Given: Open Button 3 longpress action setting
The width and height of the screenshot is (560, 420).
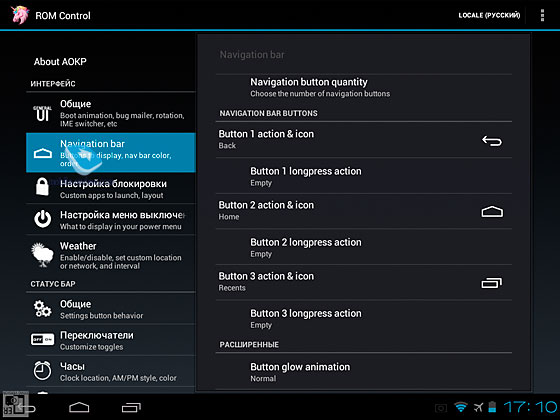Looking at the screenshot, I should [x=364, y=319].
